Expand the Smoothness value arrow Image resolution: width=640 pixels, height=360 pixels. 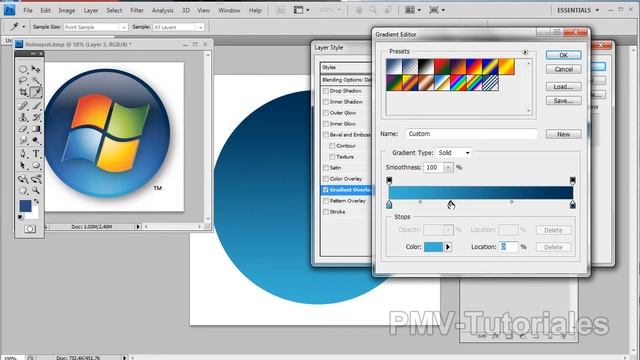[x=448, y=167]
